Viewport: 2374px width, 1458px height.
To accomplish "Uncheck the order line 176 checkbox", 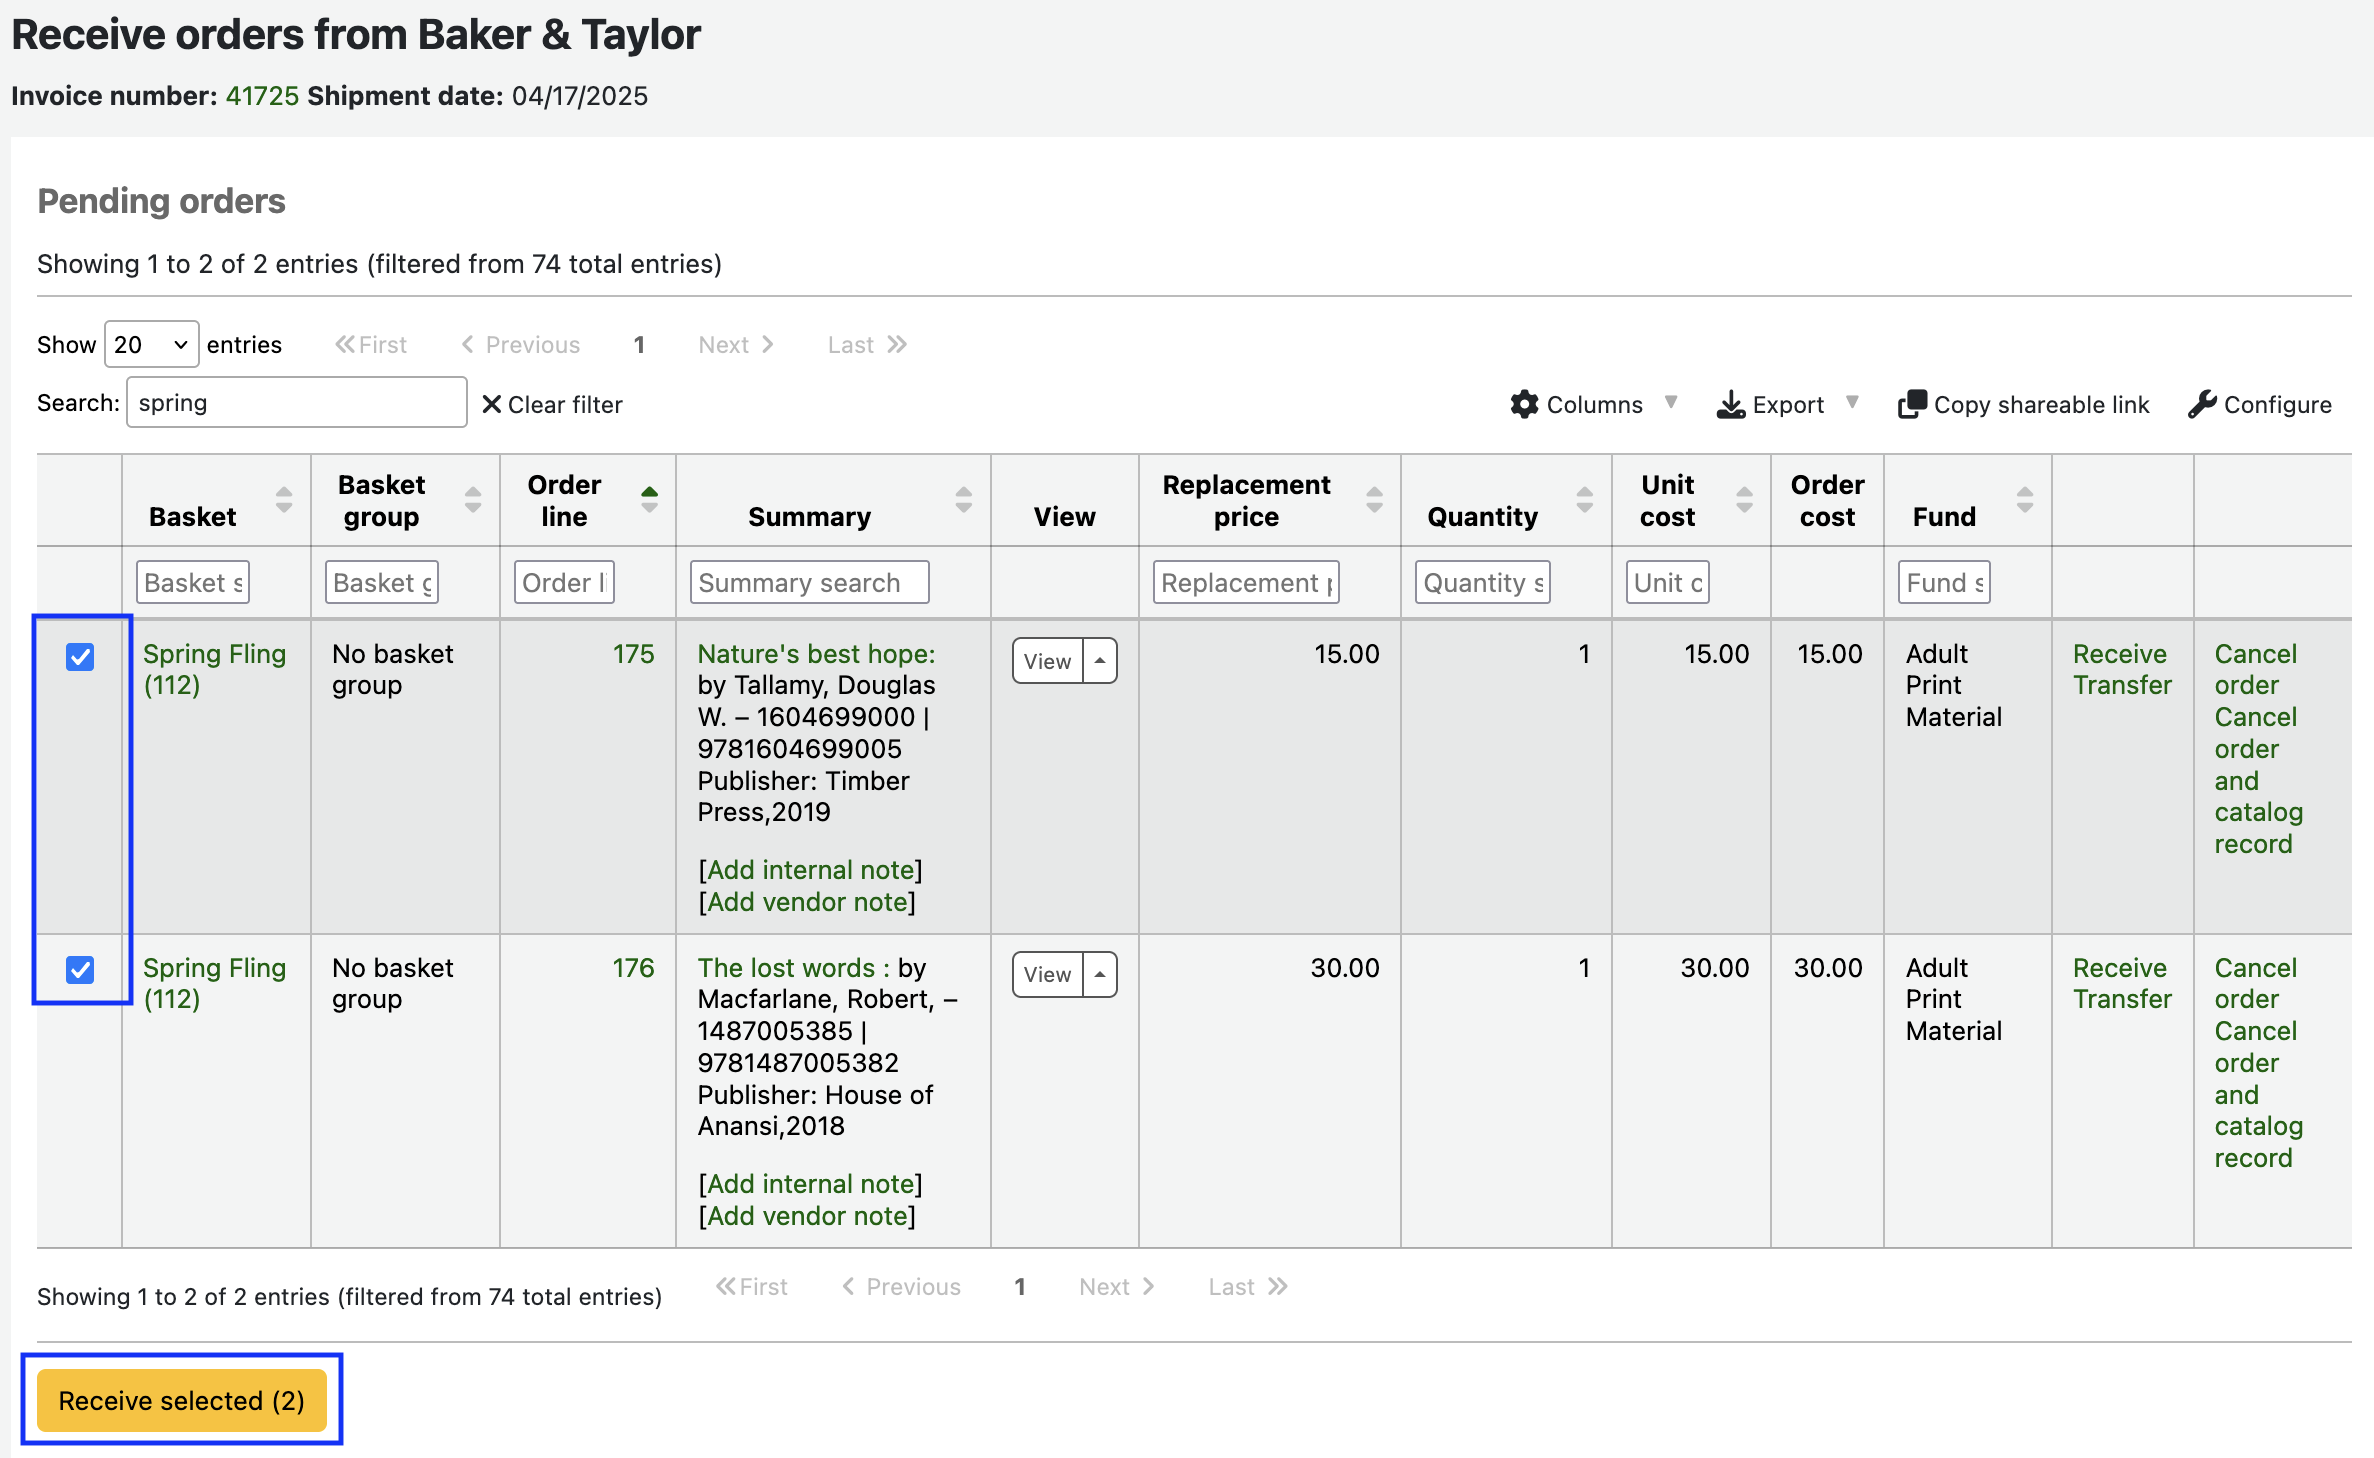I will (x=80, y=970).
